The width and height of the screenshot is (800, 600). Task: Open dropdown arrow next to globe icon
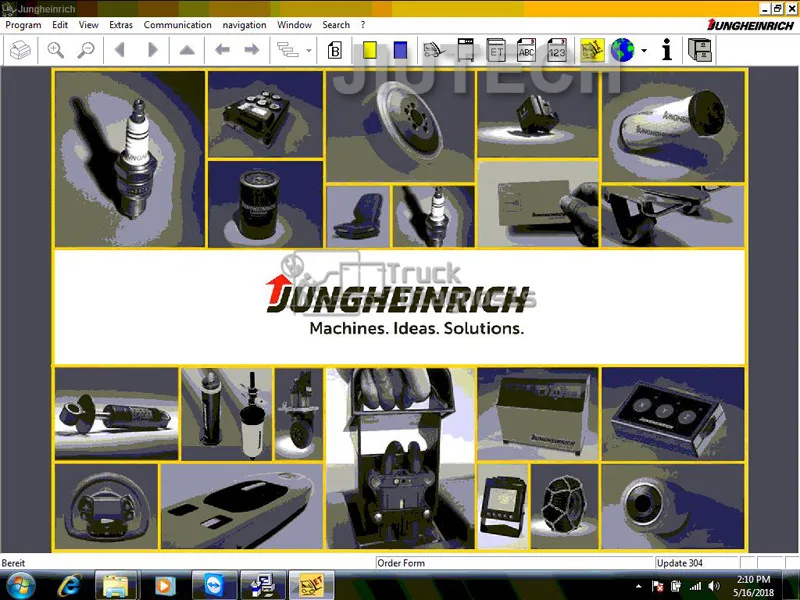644,51
